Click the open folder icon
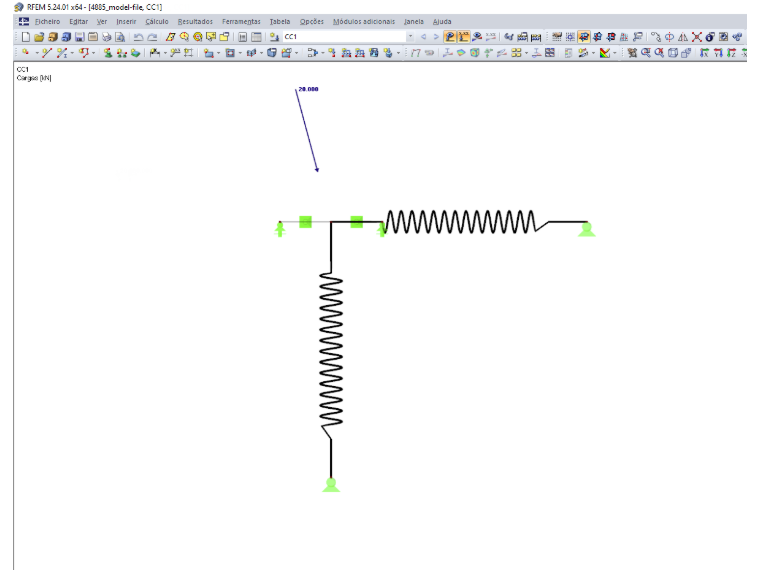This screenshot has height=570, width=760. (39, 37)
